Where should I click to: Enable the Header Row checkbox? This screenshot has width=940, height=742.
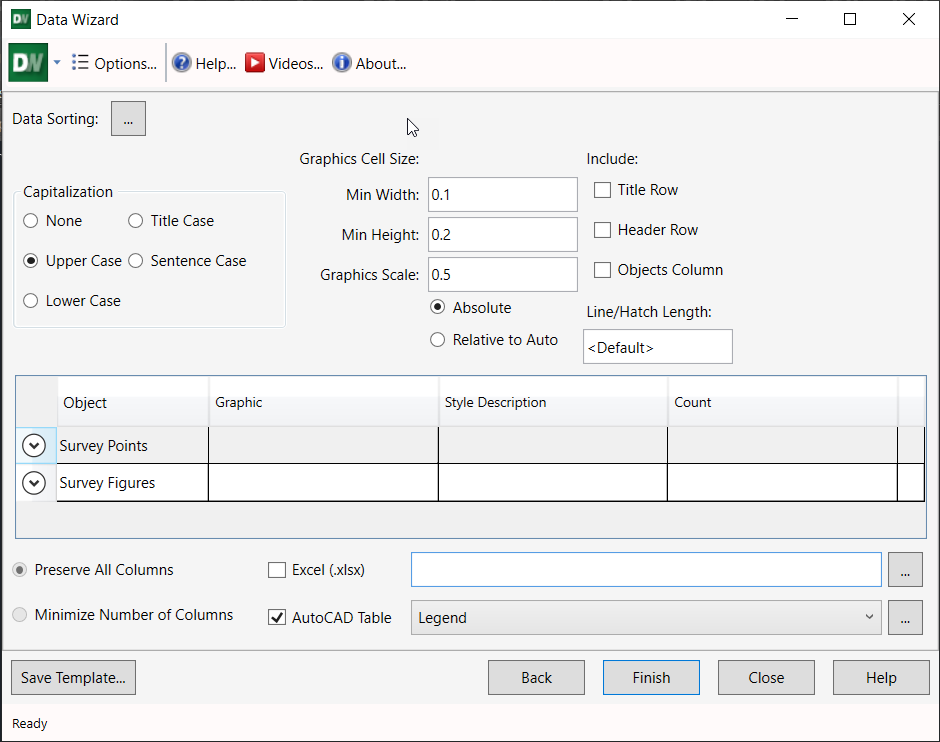tap(603, 230)
